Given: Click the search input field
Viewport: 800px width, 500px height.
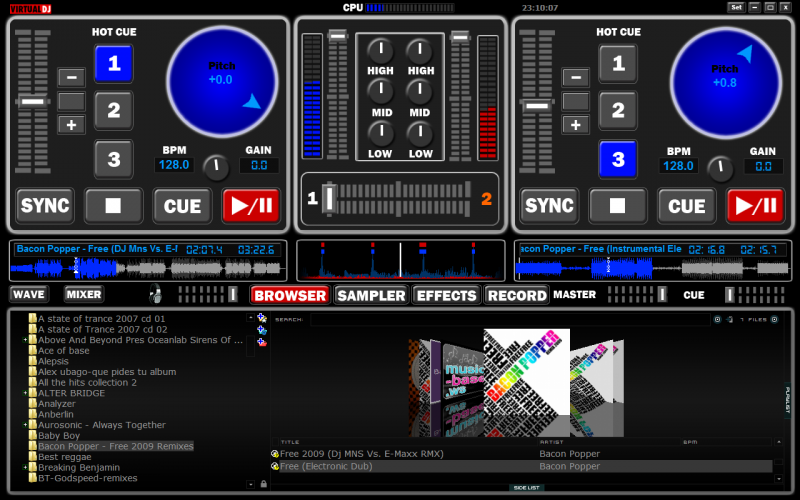Looking at the screenshot, I should tap(510, 319).
